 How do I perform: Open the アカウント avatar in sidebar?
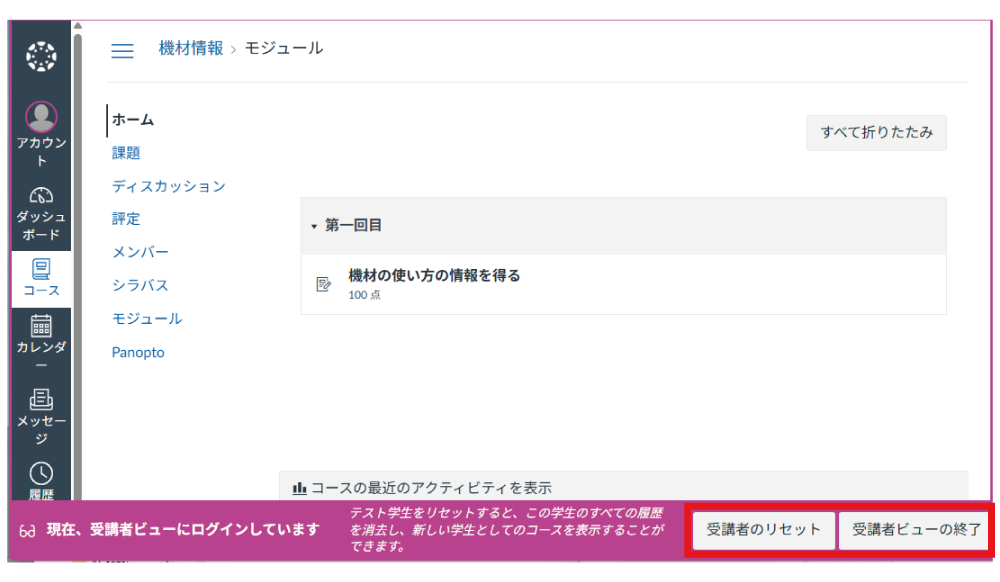41,118
